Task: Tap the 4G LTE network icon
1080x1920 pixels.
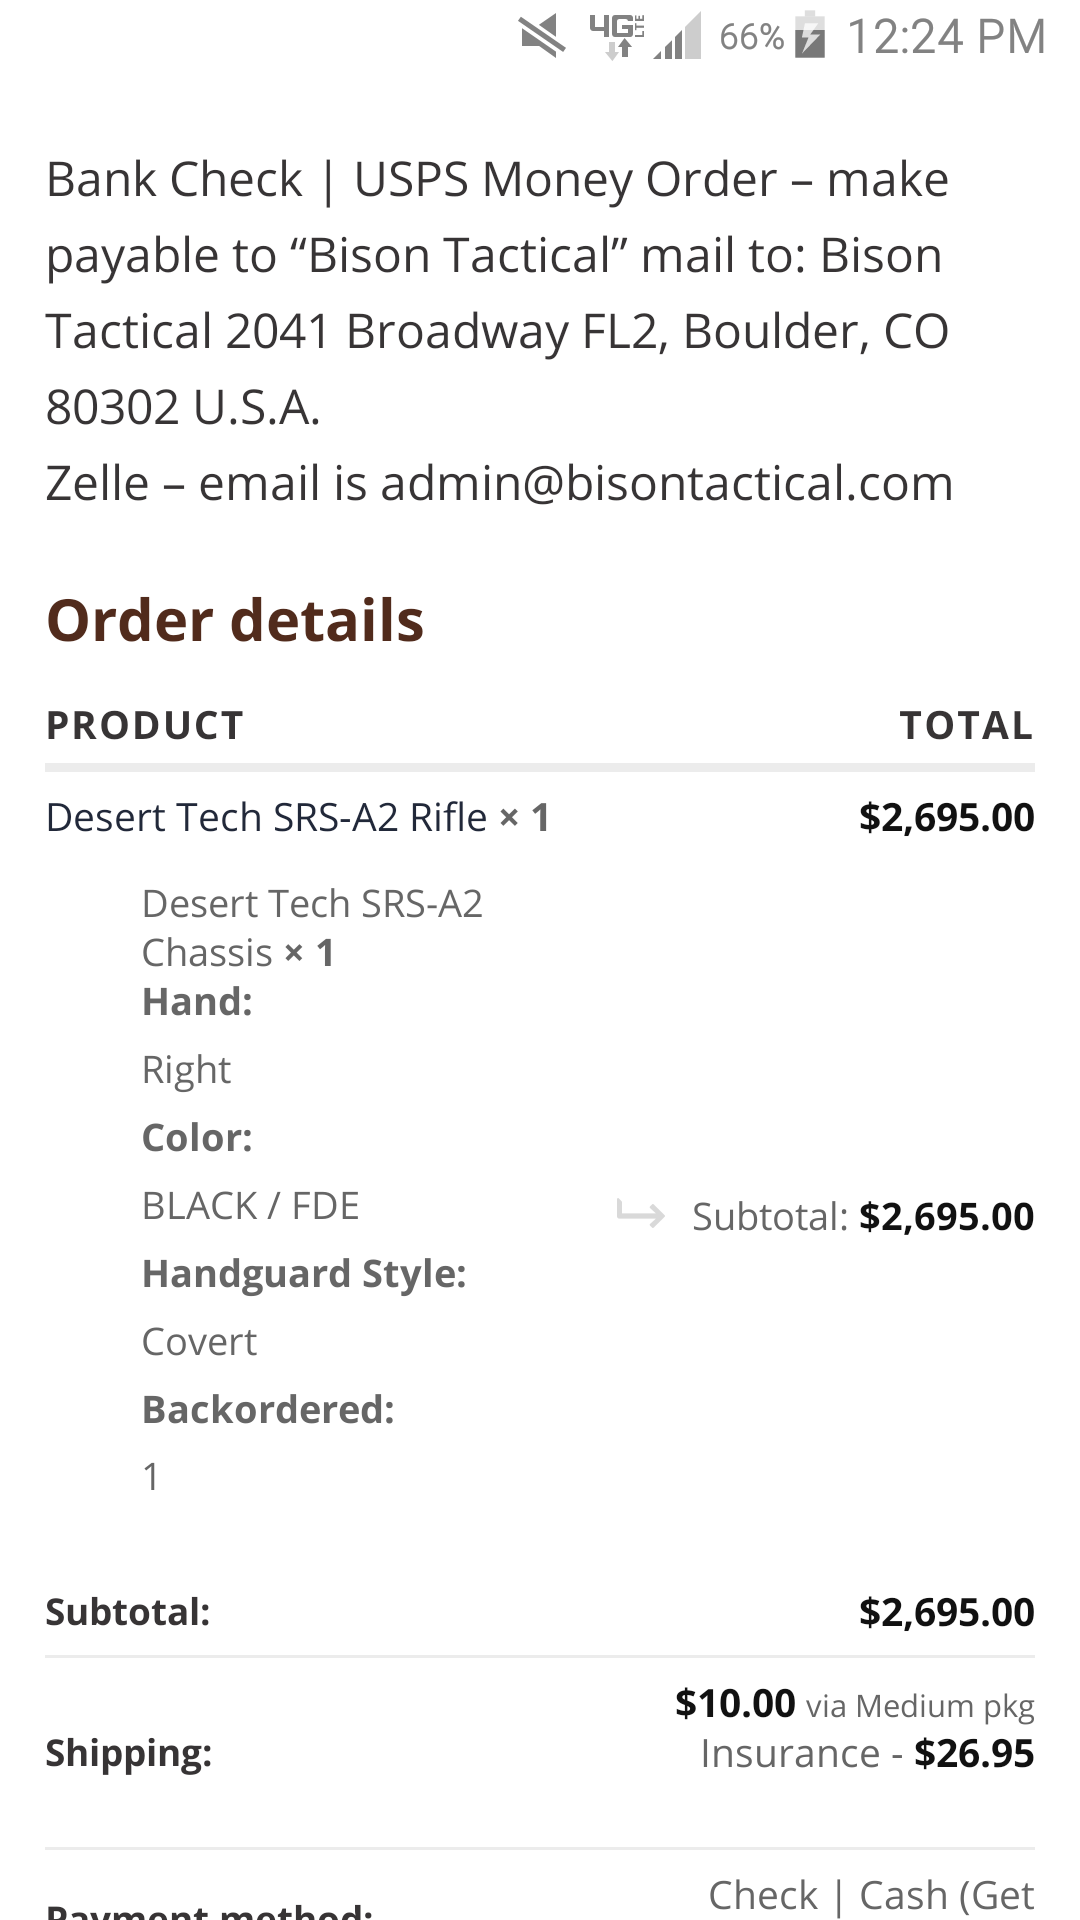Action: [616, 37]
